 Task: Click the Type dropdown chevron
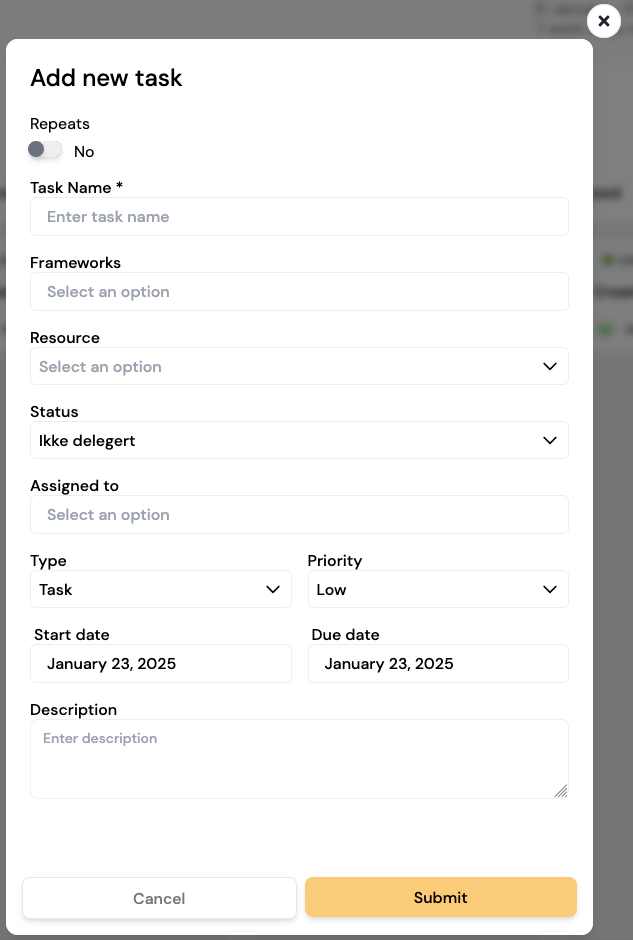(x=273, y=589)
